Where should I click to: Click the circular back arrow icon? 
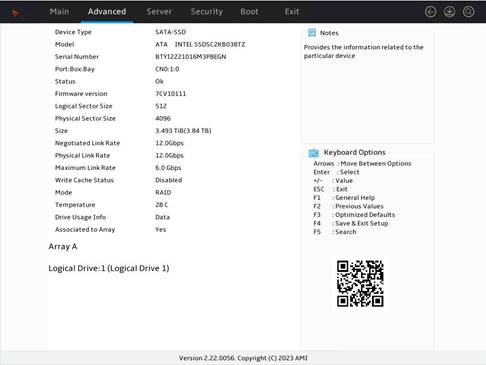point(430,12)
